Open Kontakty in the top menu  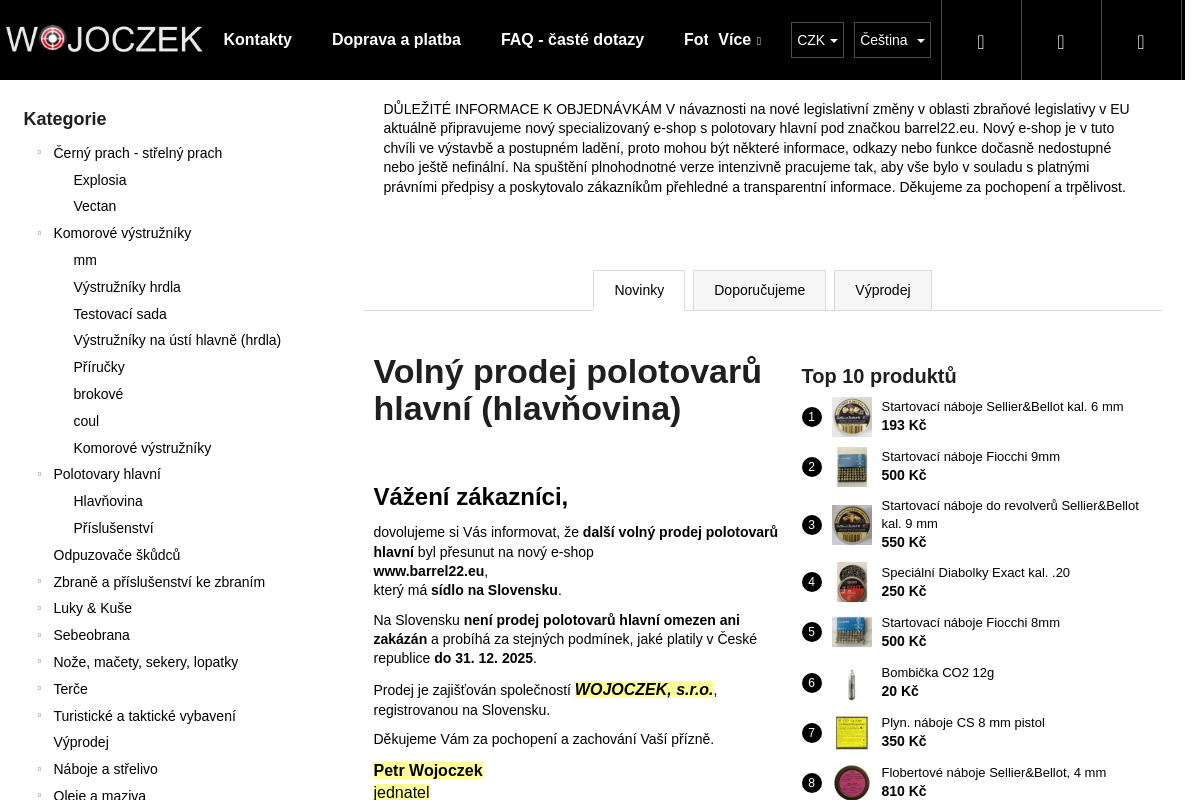point(257,40)
